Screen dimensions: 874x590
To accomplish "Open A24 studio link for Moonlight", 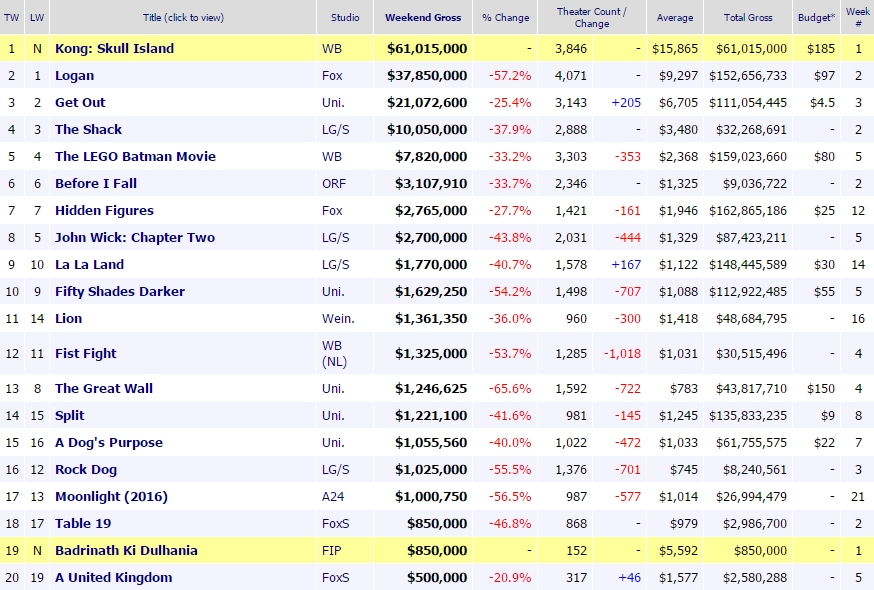I will 333,496.
